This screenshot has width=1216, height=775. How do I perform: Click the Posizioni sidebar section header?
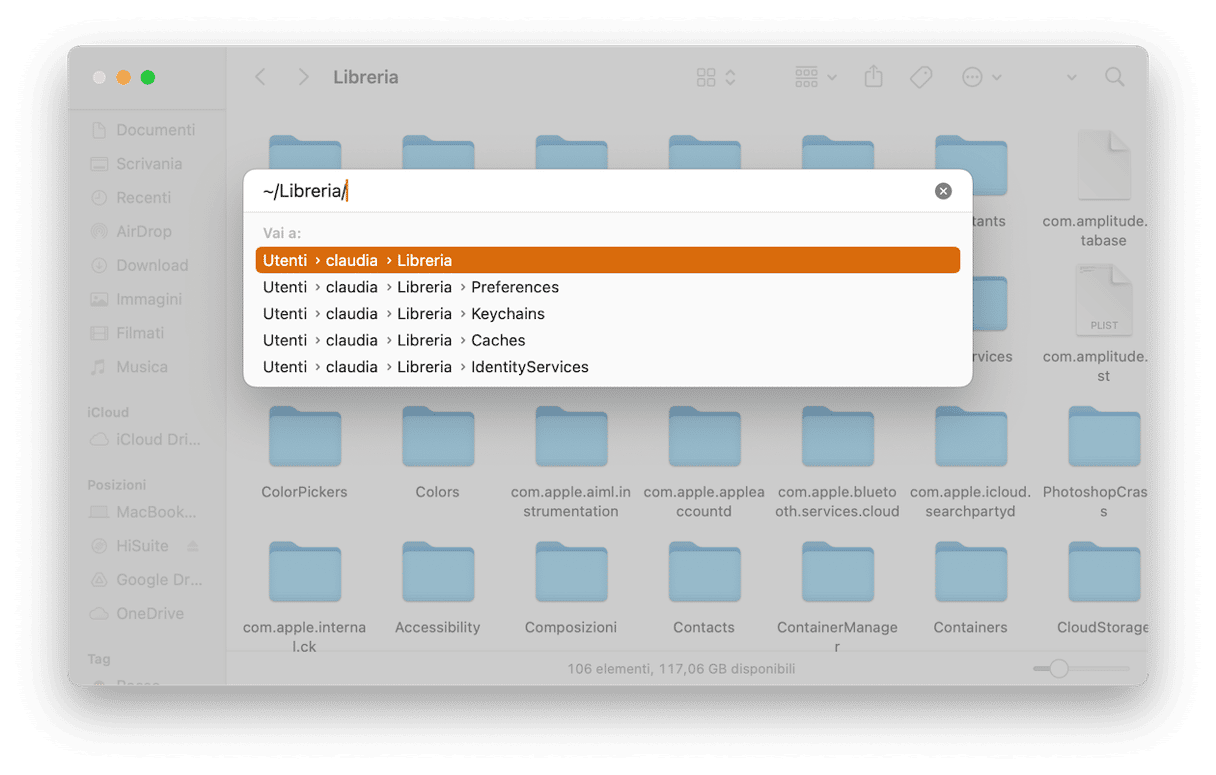tap(117, 485)
